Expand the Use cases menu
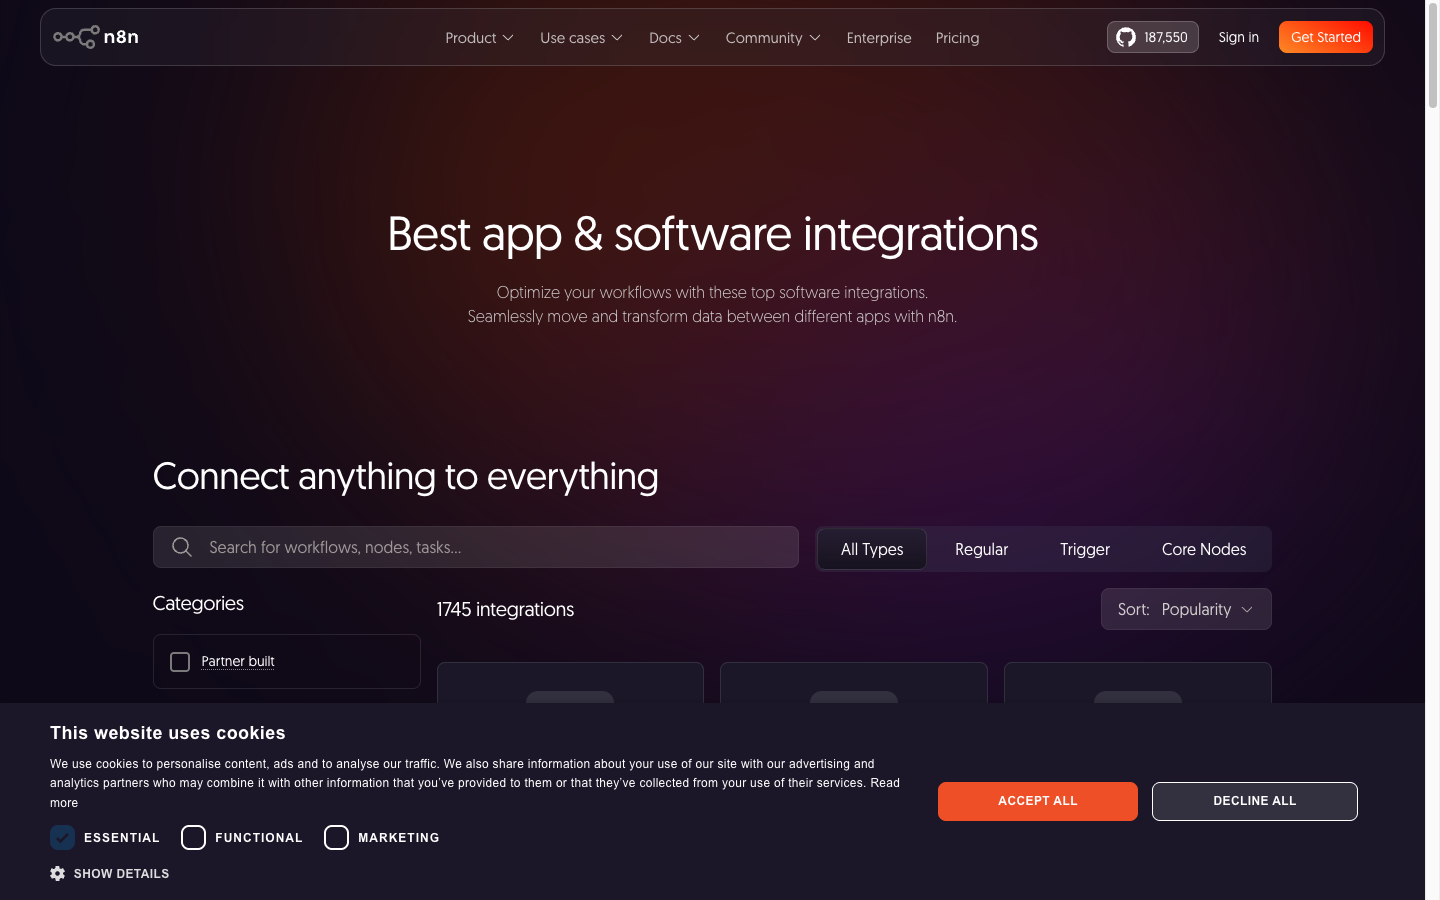Screen dimensions: 1440x900 [581, 38]
